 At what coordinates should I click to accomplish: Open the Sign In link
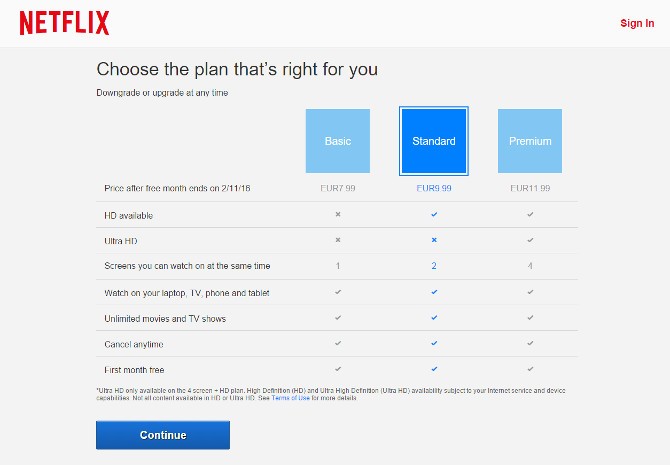637,23
